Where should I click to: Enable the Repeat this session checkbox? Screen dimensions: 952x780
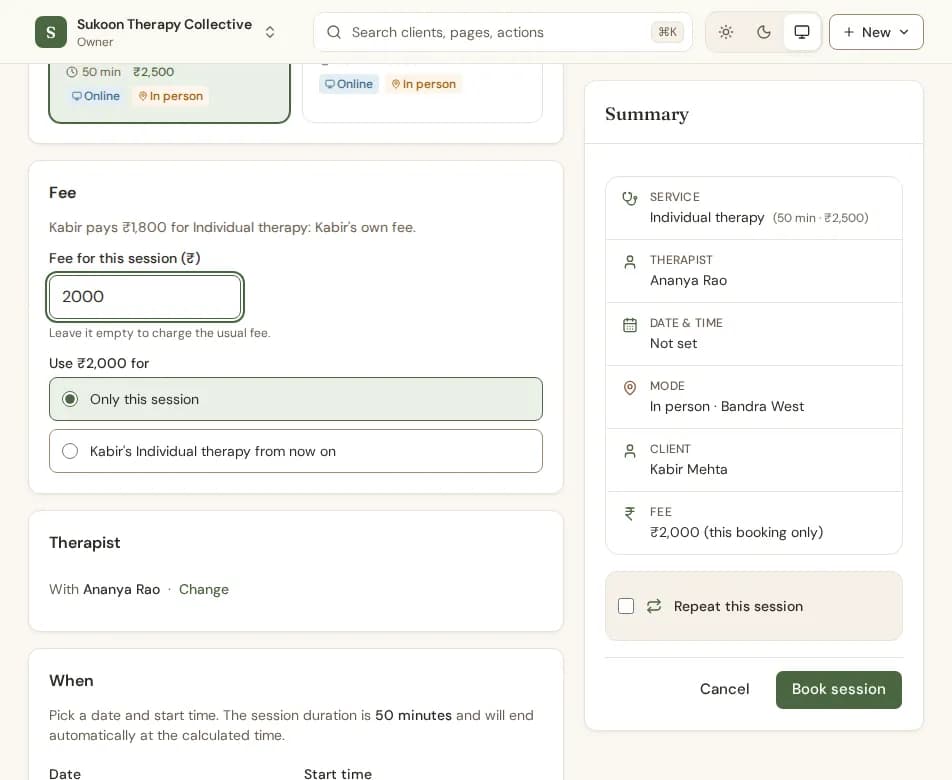[x=626, y=606]
